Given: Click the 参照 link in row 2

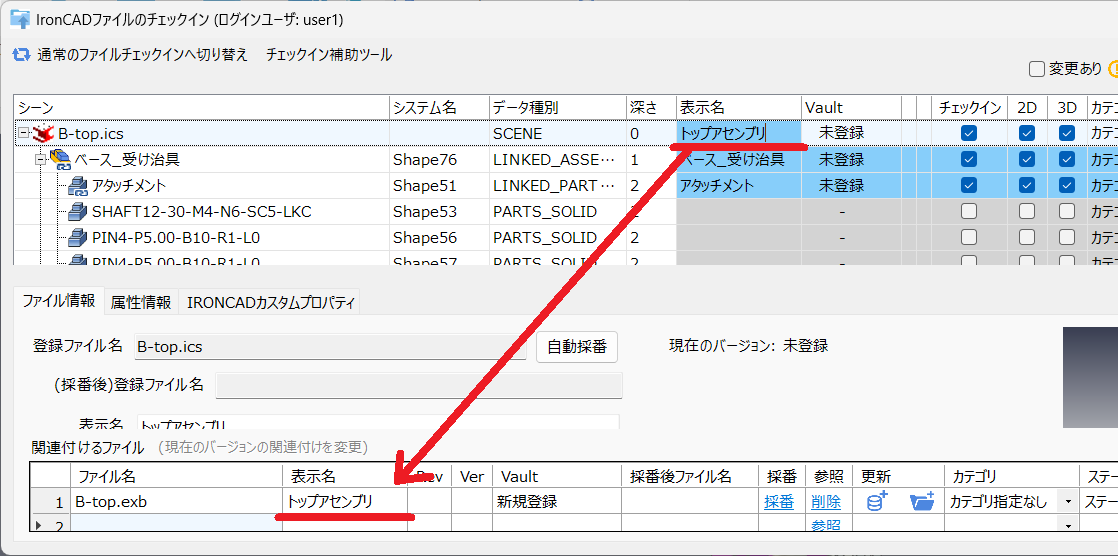Looking at the screenshot, I should point(826,525).
